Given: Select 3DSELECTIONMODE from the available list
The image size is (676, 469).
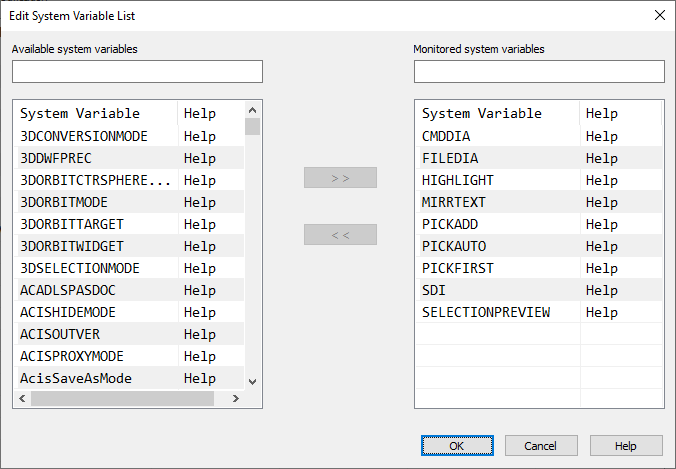Looking at the screenshot, I should tap(80, 268).
